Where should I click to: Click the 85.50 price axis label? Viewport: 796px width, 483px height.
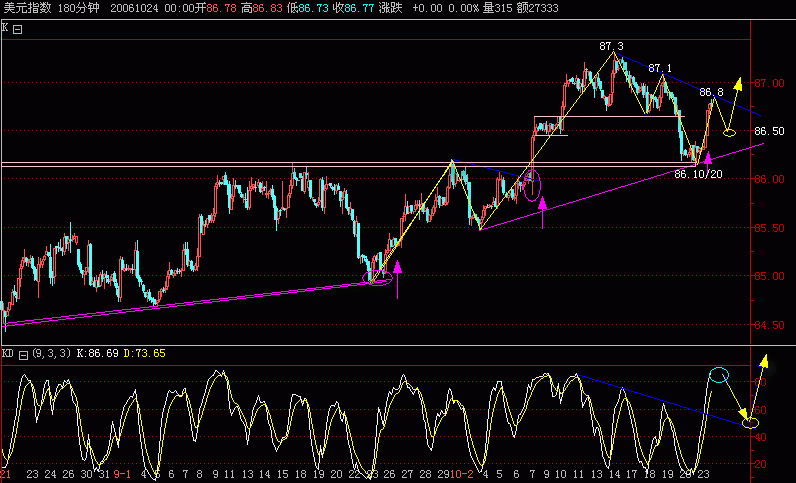click(x=769, y=228)
